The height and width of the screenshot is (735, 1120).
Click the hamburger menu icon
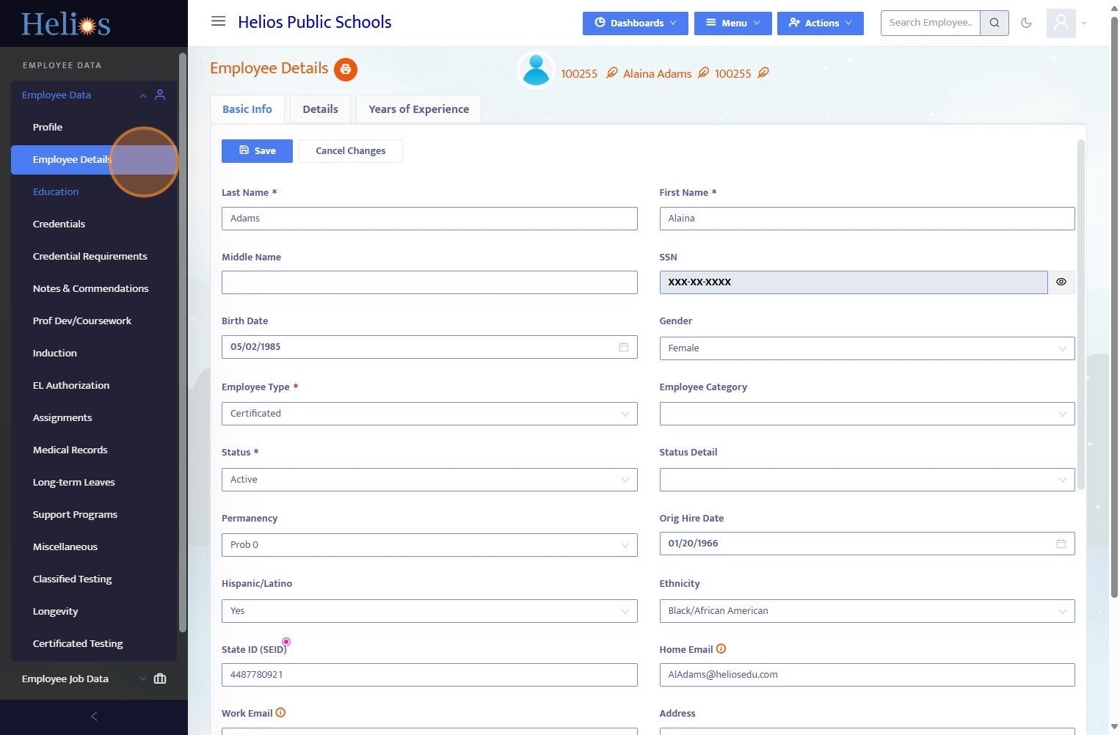pyautogui.click(x=218, y=21)
